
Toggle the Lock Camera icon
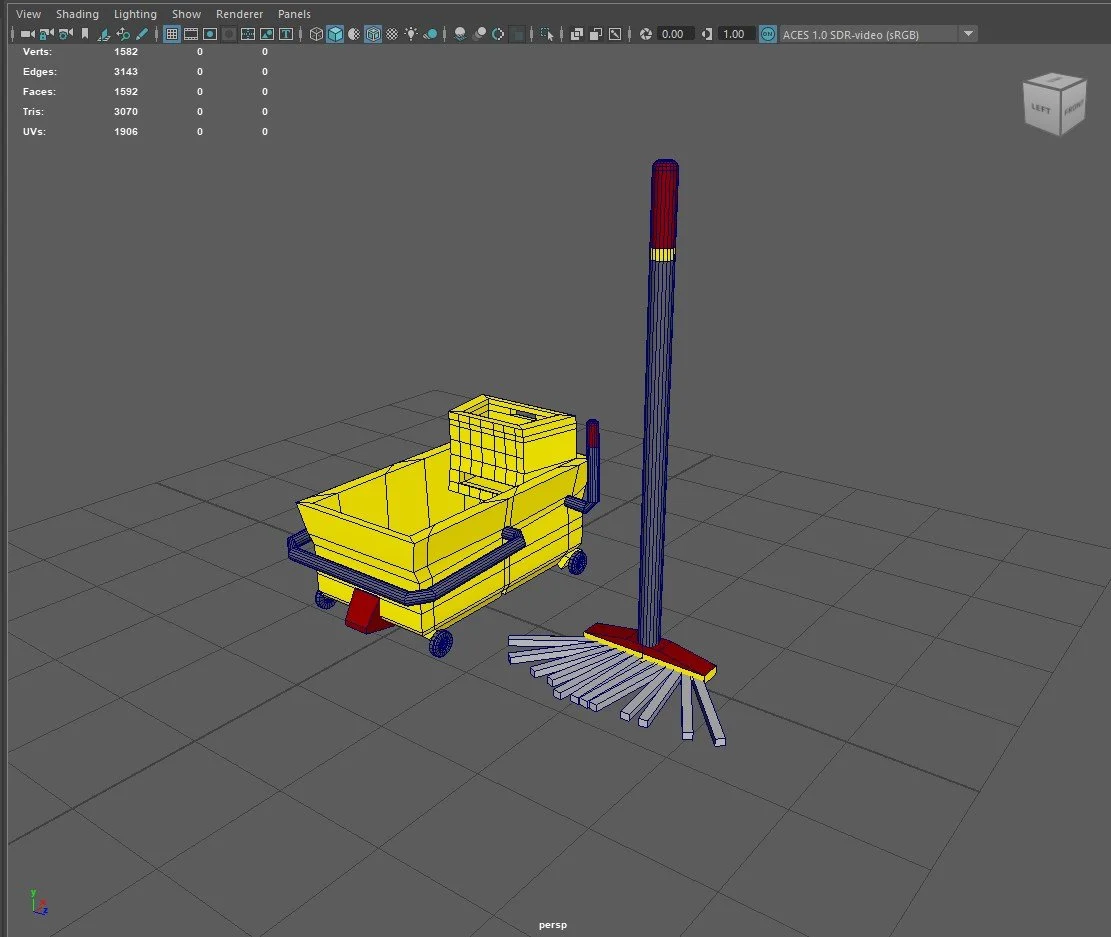[x=47, y=34]
